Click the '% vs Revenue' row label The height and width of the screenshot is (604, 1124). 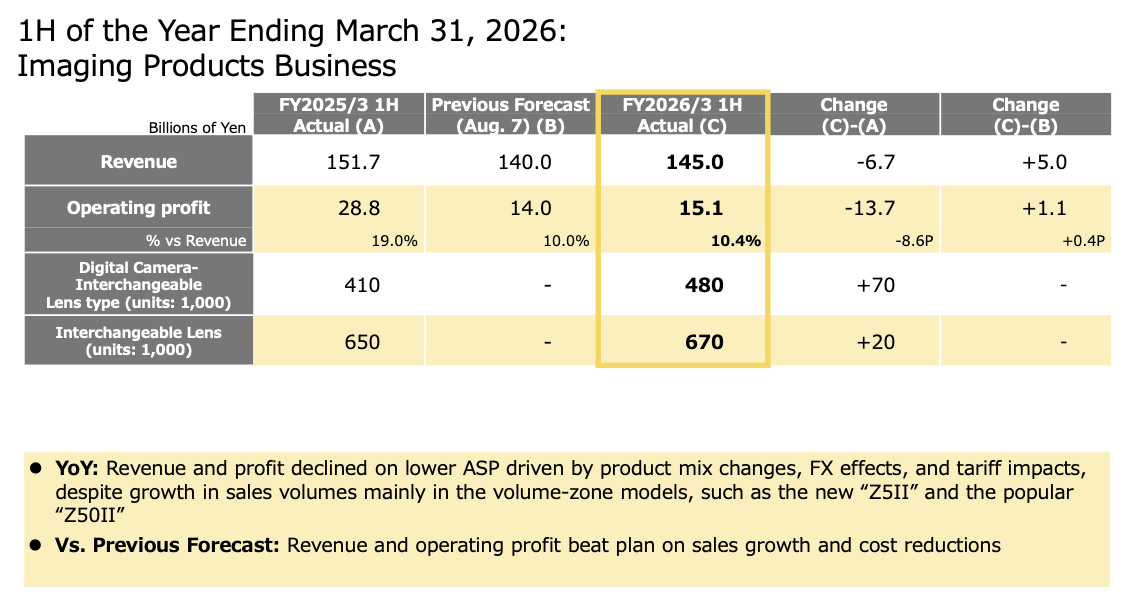(x=196, y=240)
